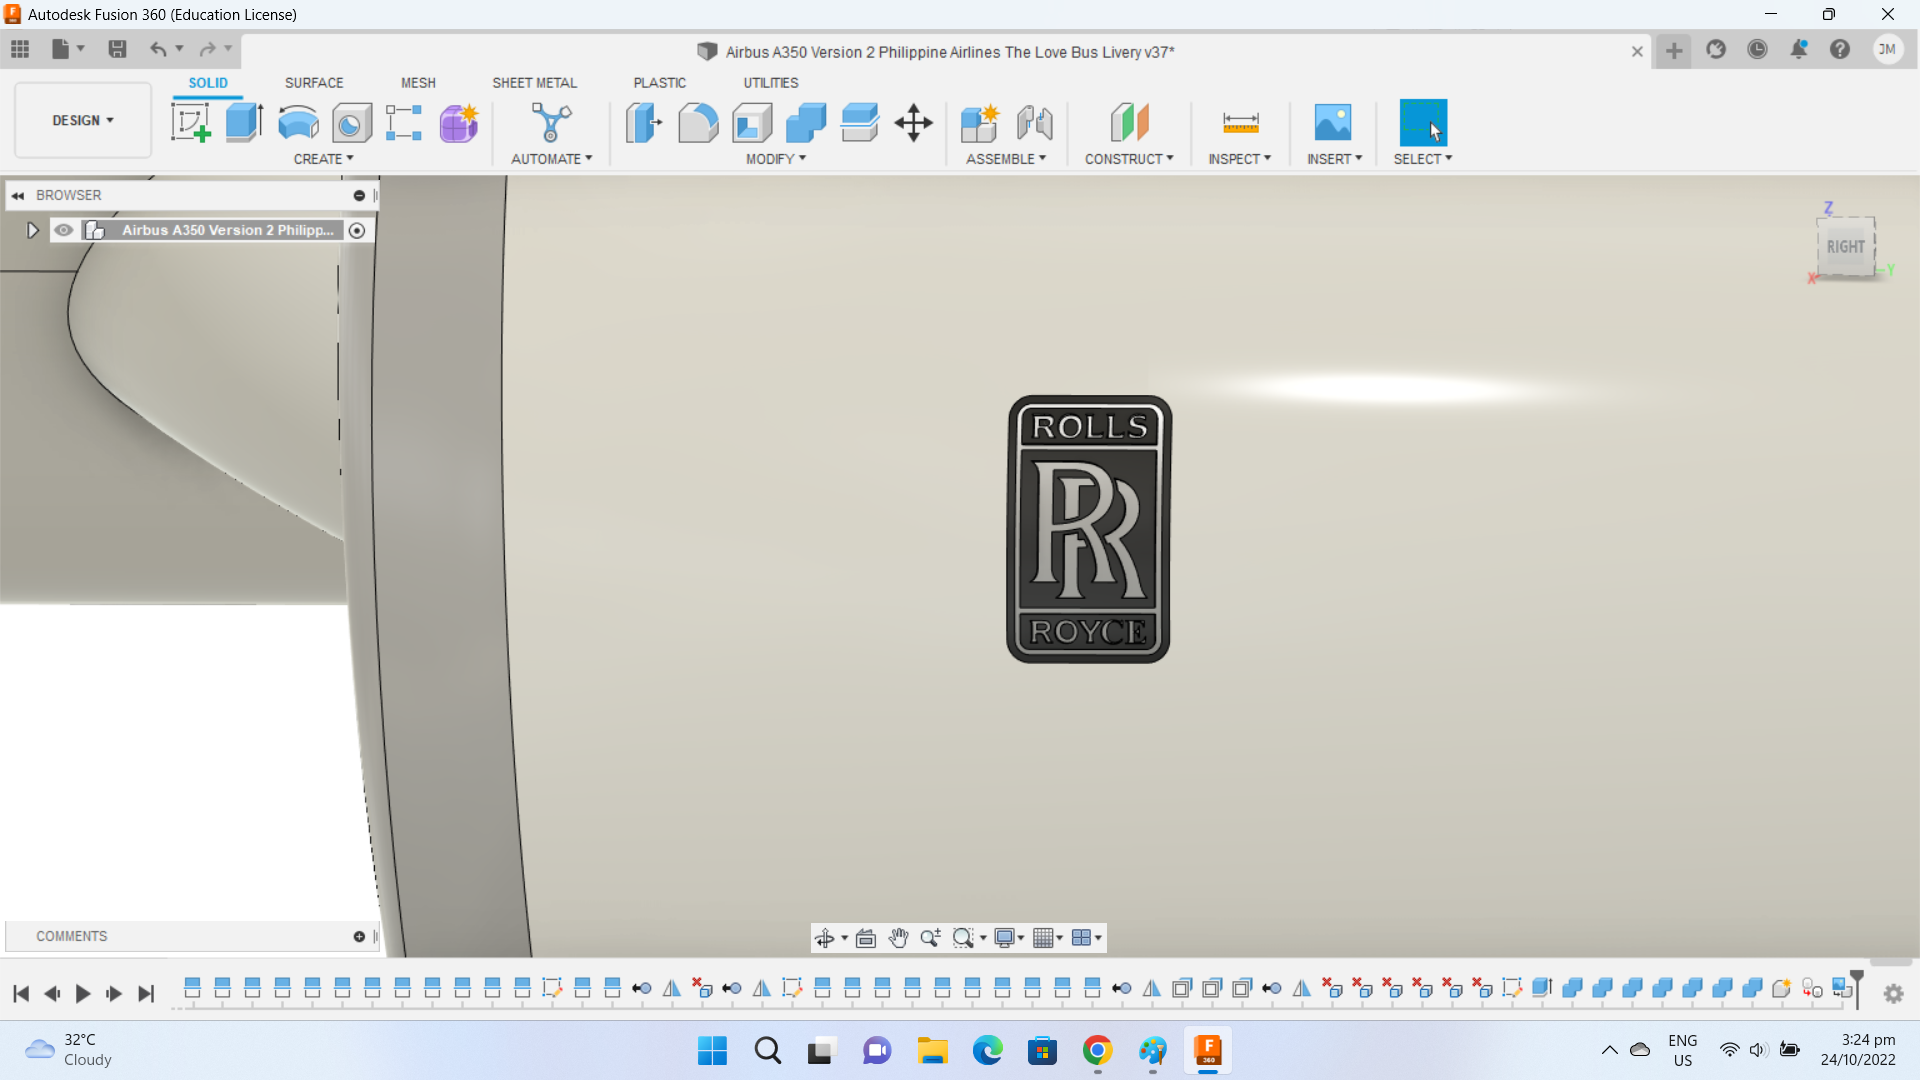Screen dimensions: 1920x1080
Task: Click the Pan hand tool
Action: (898, 938)
